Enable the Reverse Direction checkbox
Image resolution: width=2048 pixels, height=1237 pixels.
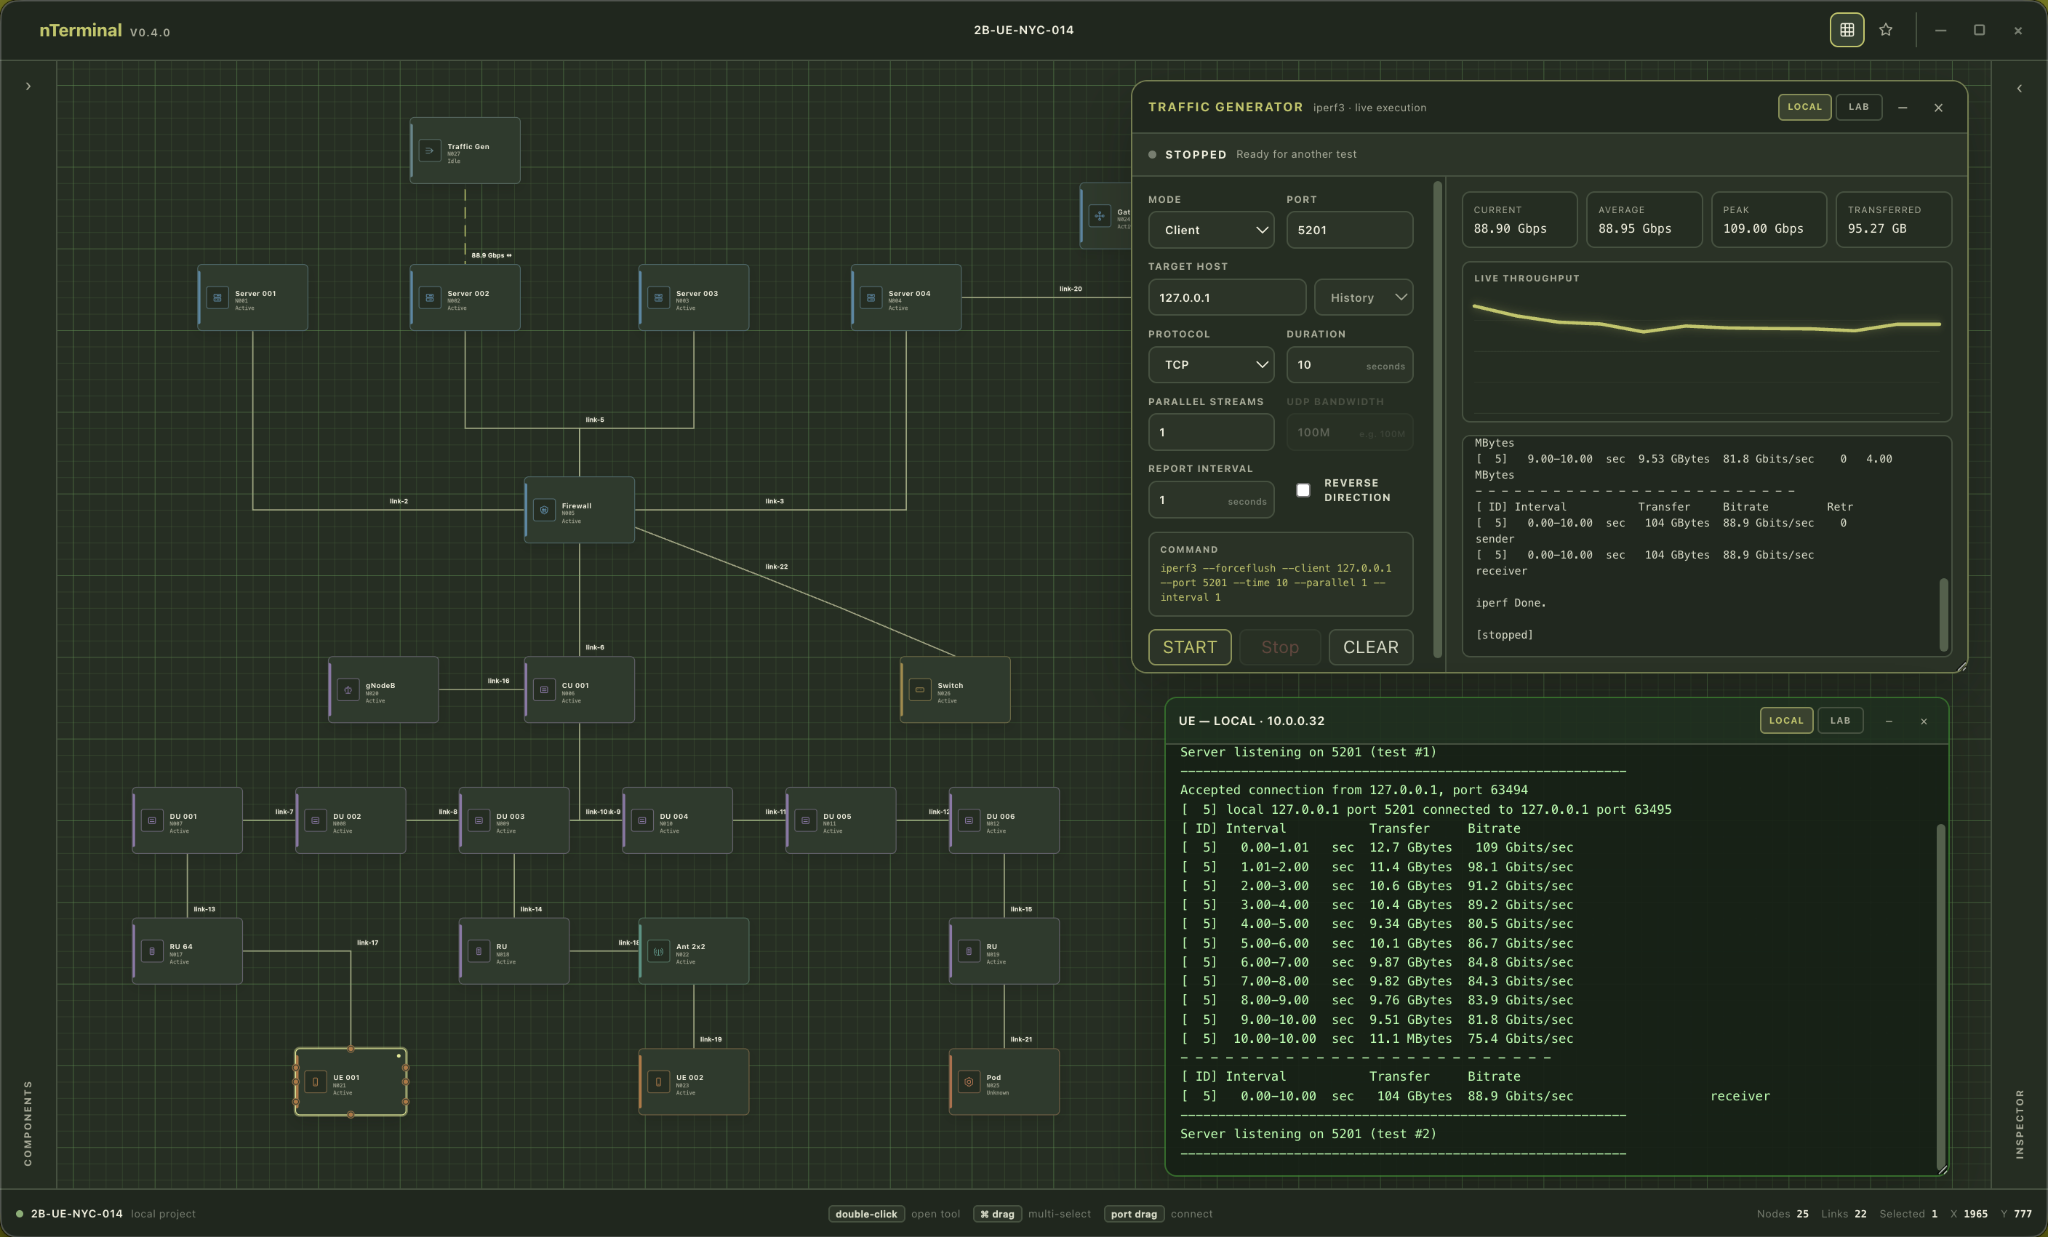pos(1303,490)
